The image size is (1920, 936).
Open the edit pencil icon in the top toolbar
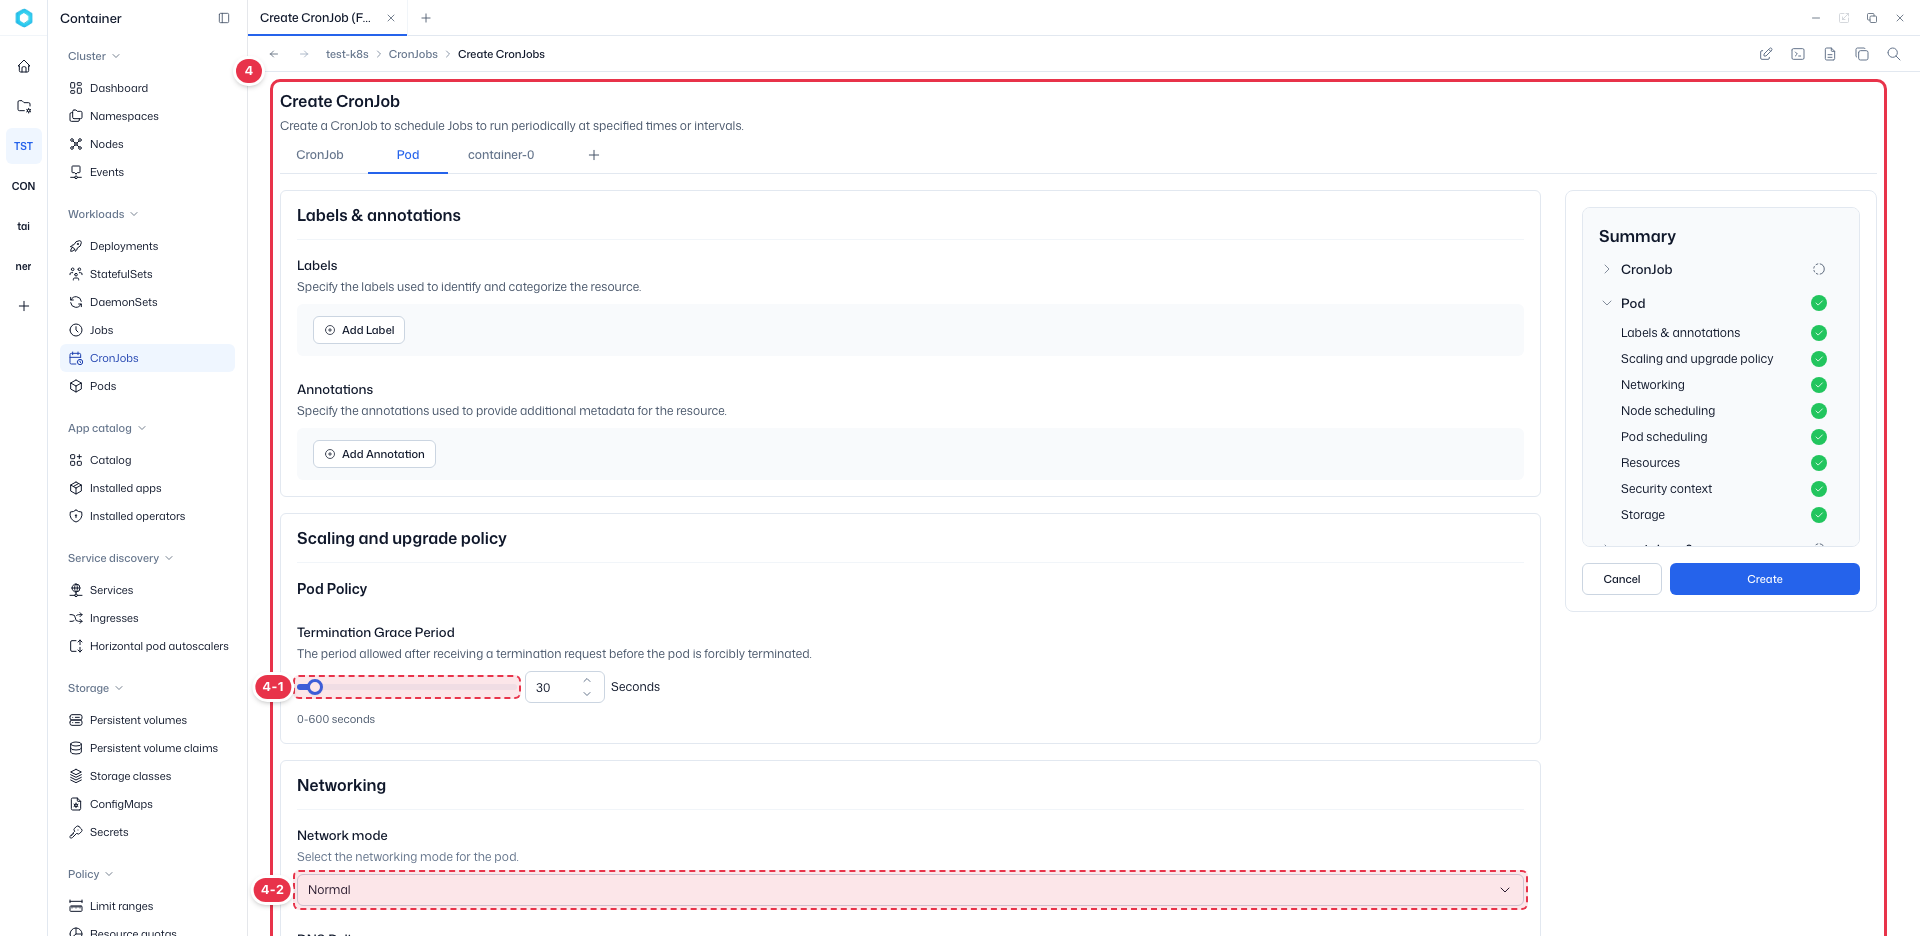pyautogui.click(x=1766, y=54)
